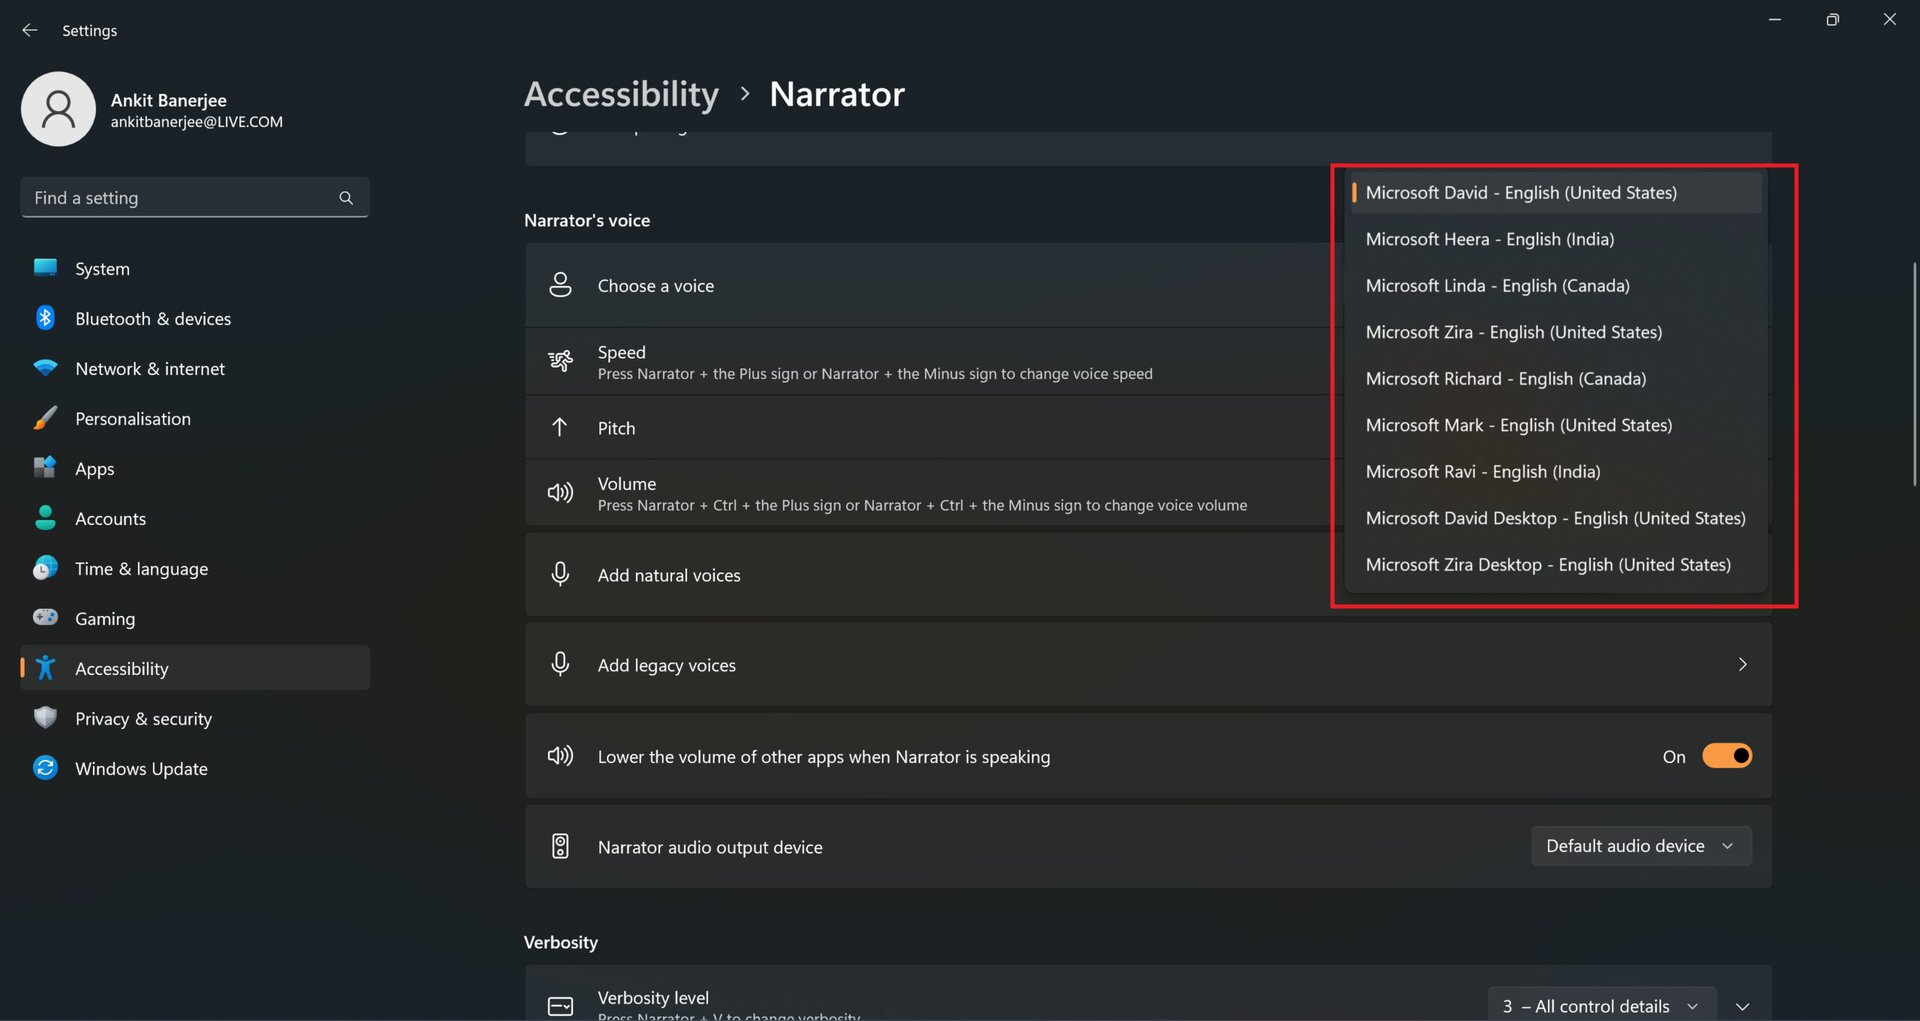Click the page vertical scrollbar
This screenshot has width=1920, height=1021.
click(1914, 374)
